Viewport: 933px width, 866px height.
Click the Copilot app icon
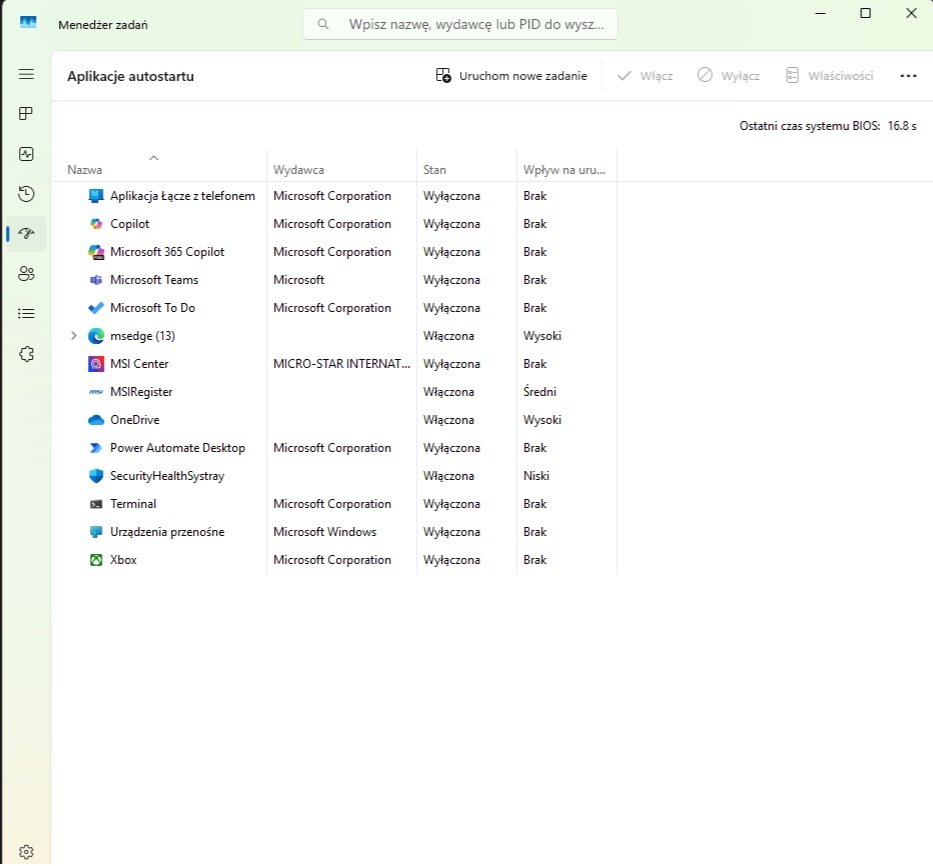(x=96, y=224)
